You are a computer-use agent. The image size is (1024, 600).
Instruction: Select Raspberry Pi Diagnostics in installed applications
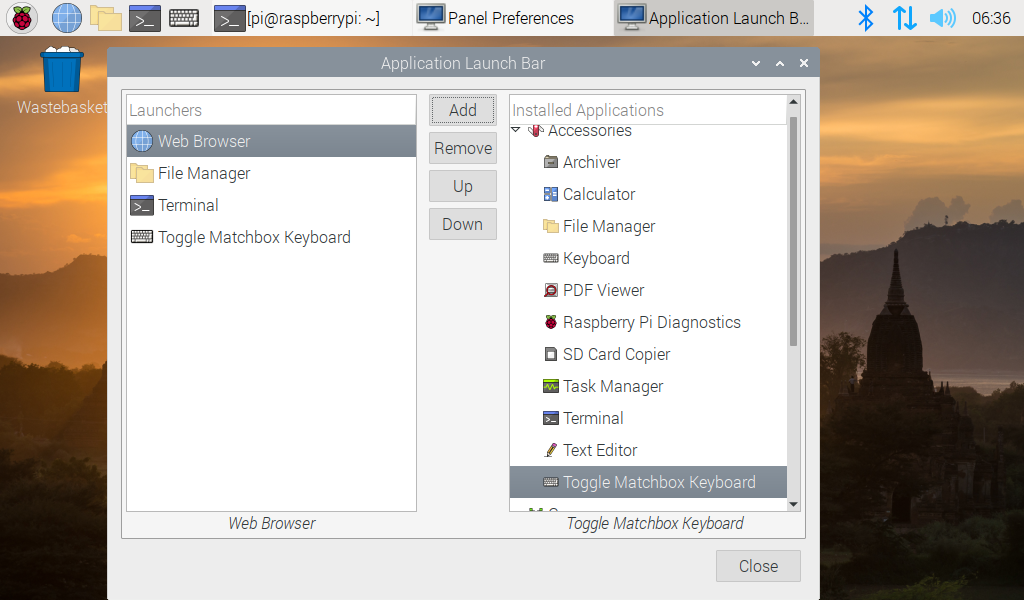[651, 322]
